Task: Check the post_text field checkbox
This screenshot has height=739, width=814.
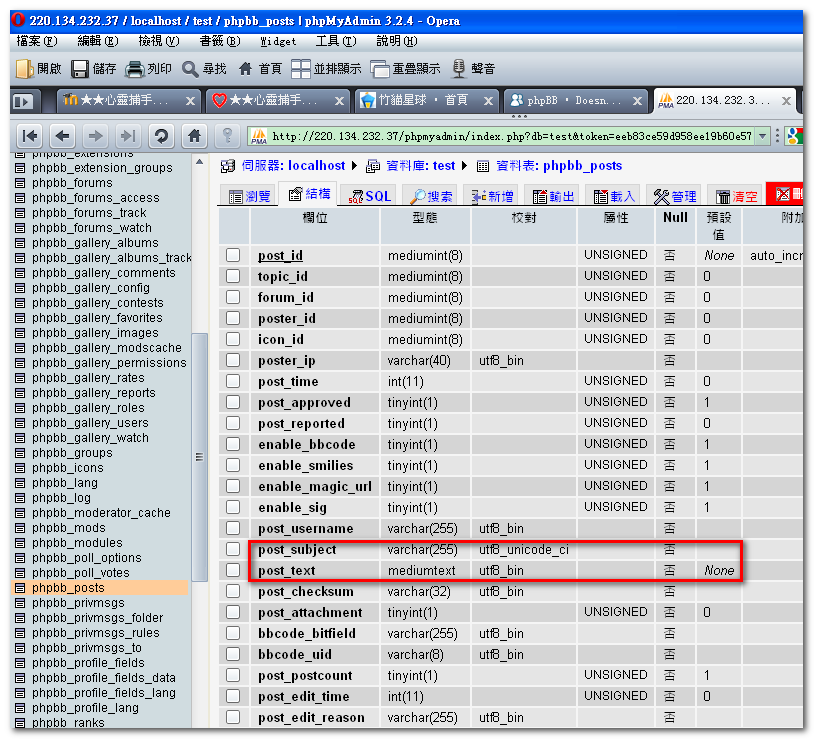Action: 233,570
